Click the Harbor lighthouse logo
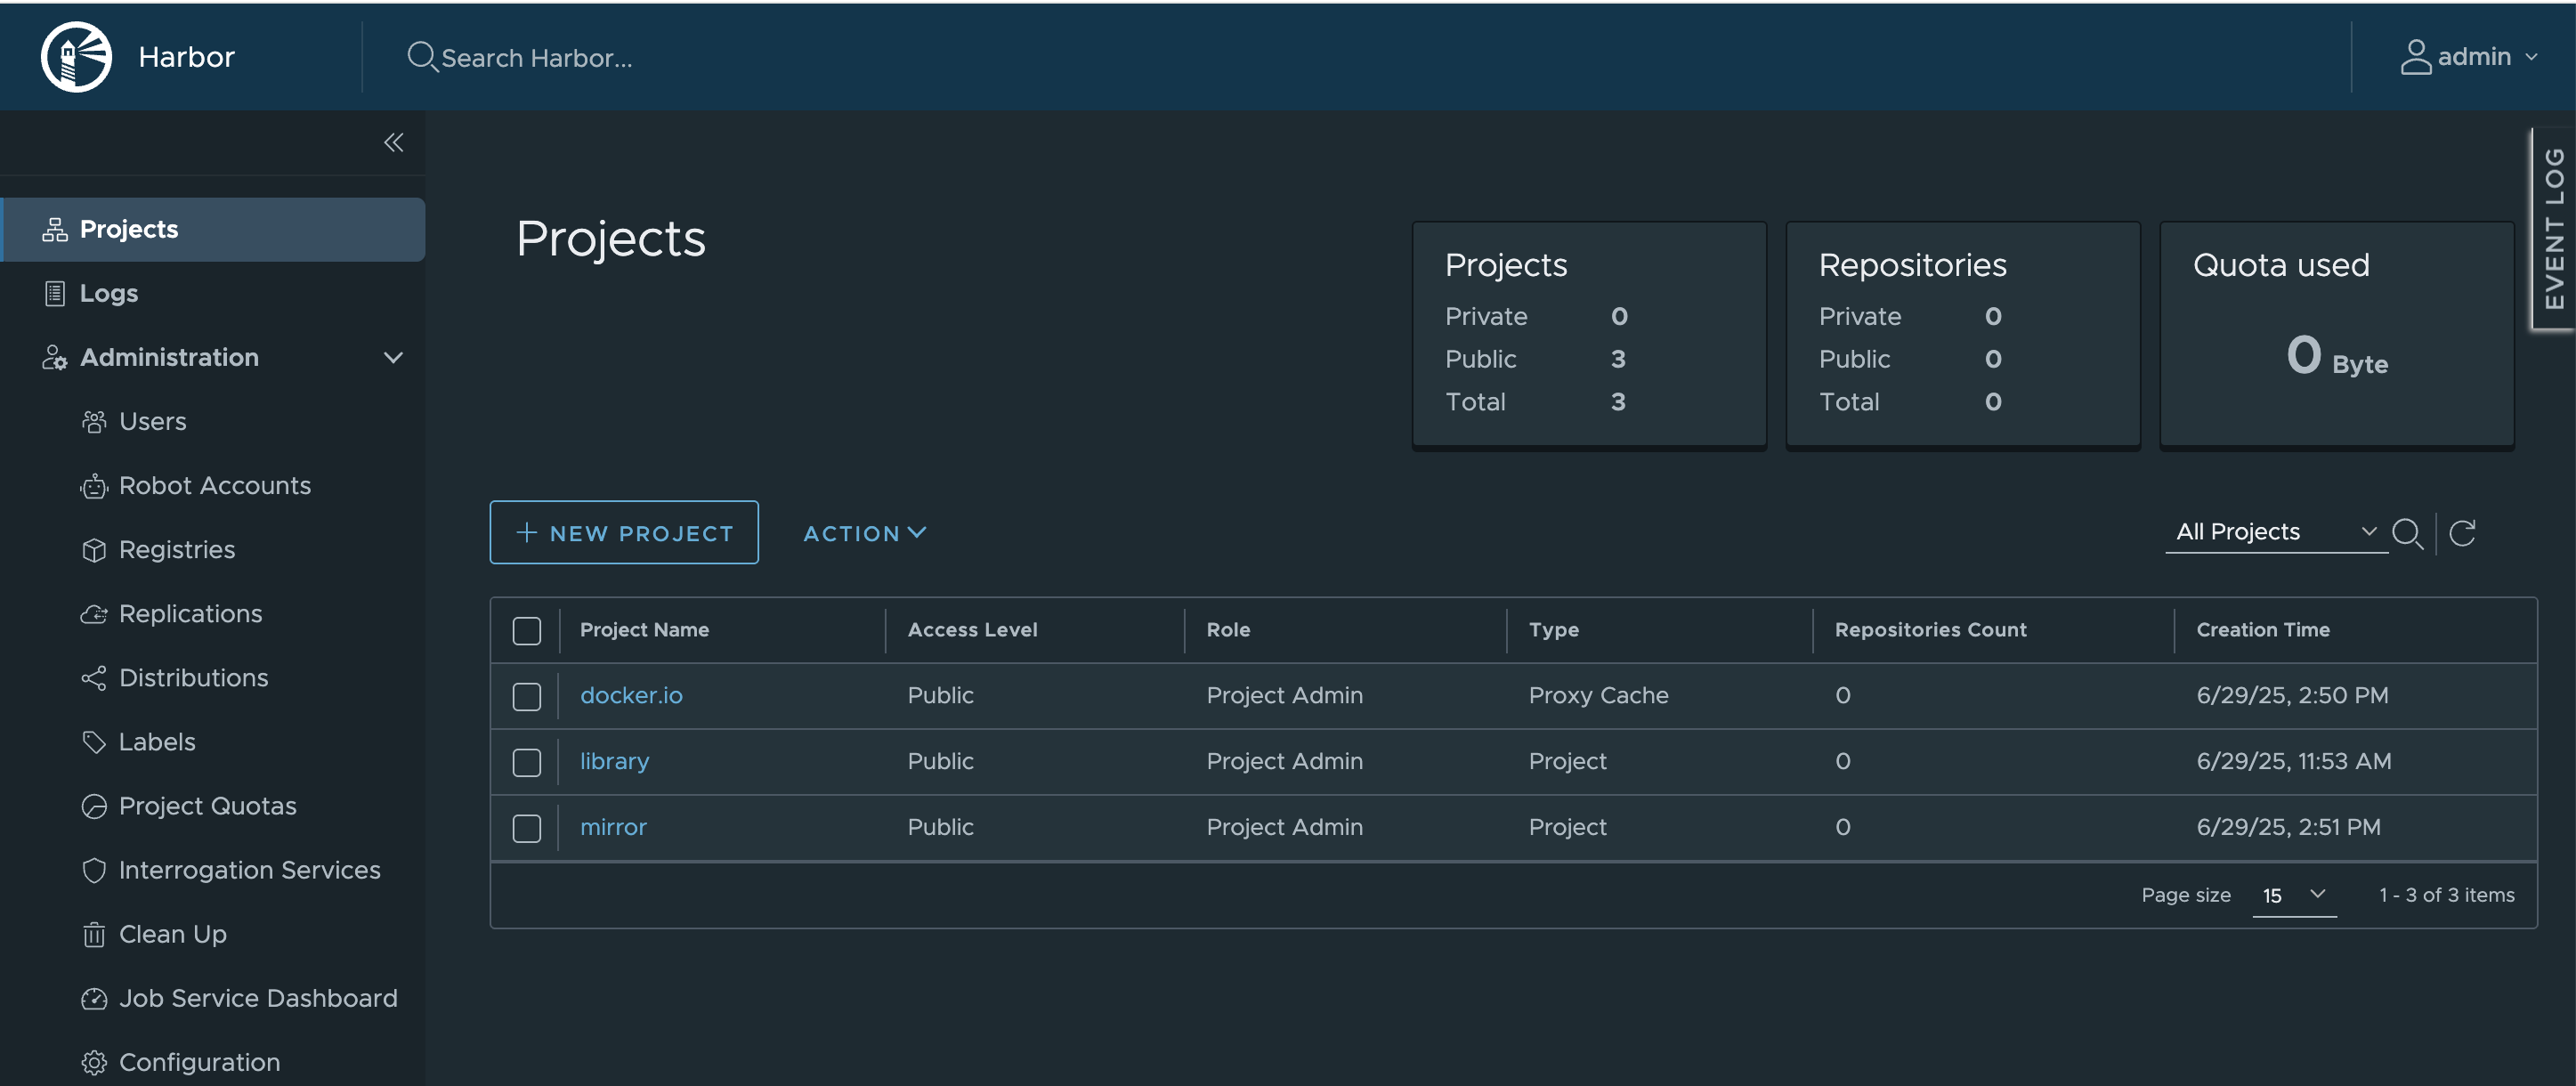The height and width of the screenshot is (1086, 2576). click(76, 57)
